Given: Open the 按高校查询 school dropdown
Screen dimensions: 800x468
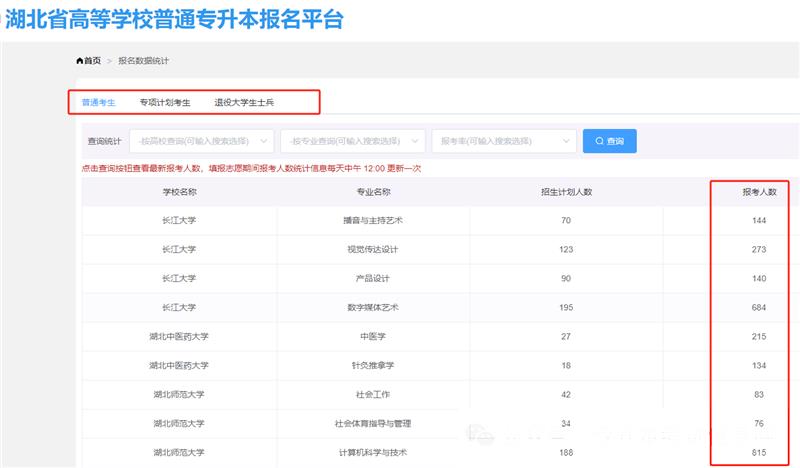Looking at the screenshot, I should coord(202,141).
